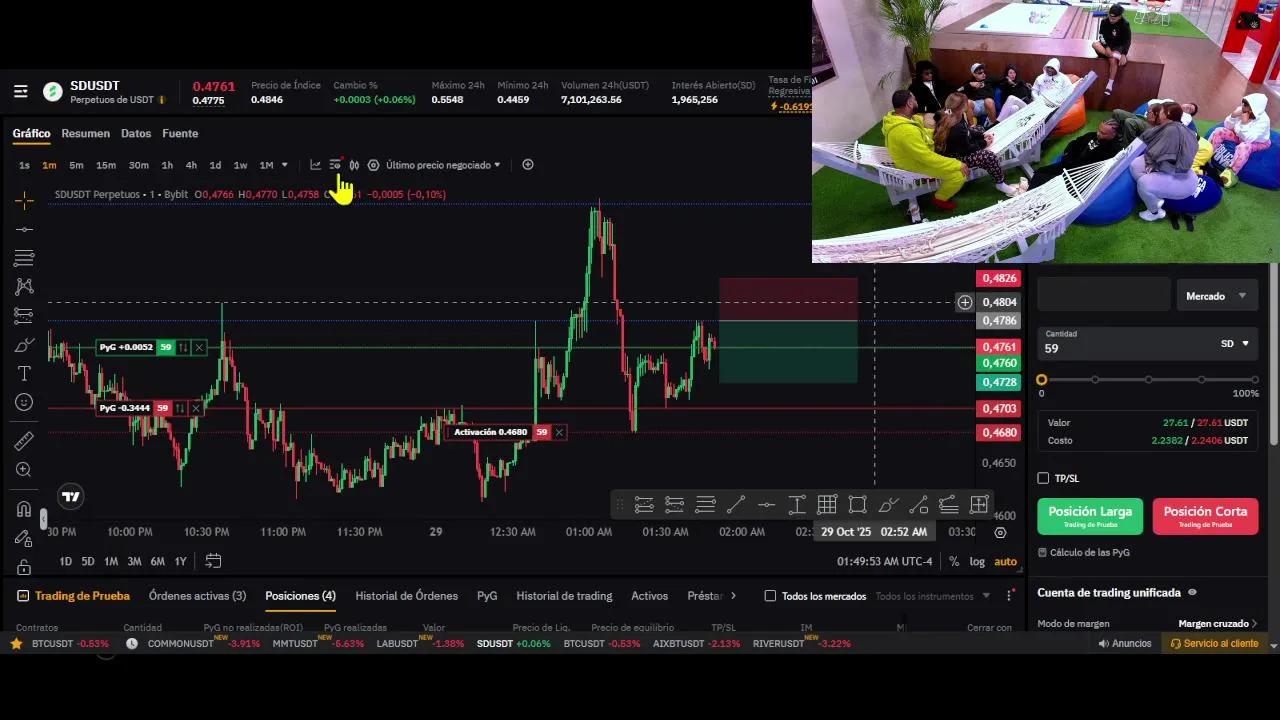Select the ruler measure tool

(x=25, y=441)
